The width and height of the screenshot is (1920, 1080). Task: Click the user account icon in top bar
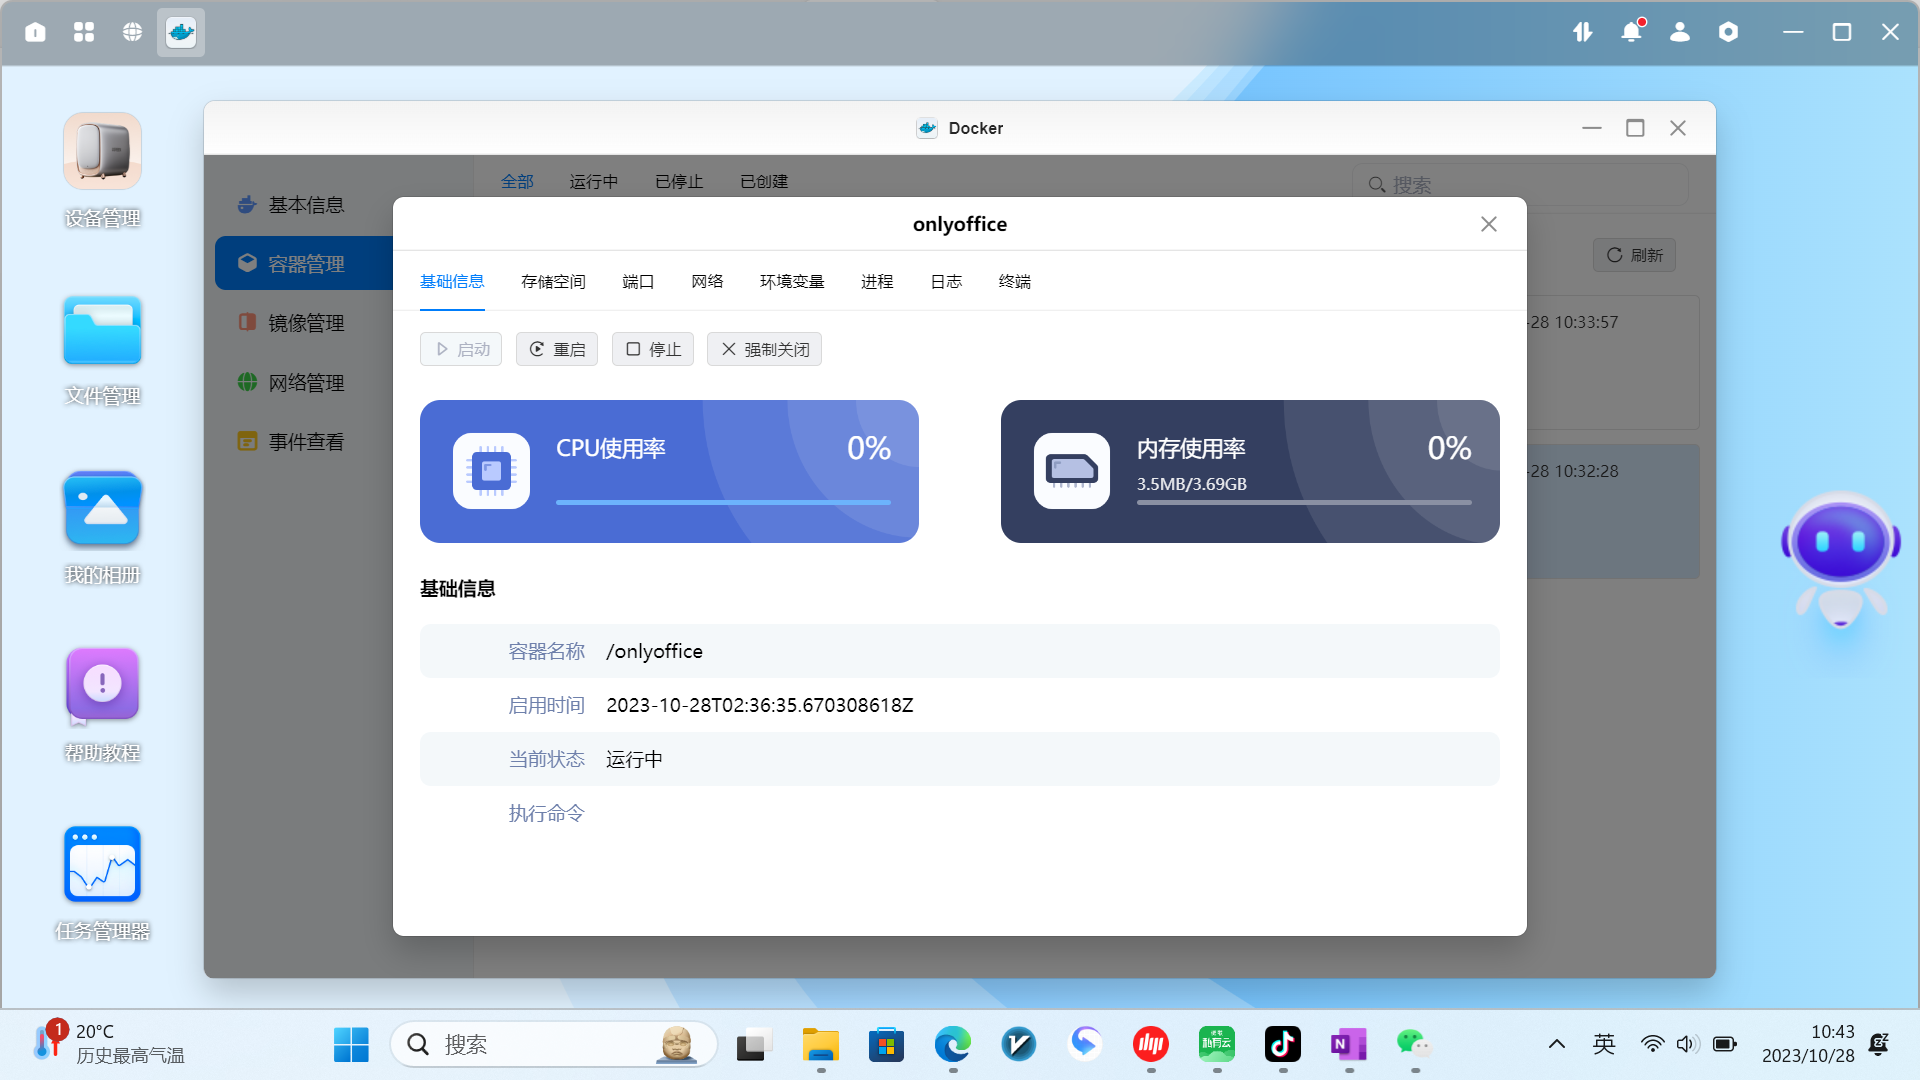(1680, 32)
